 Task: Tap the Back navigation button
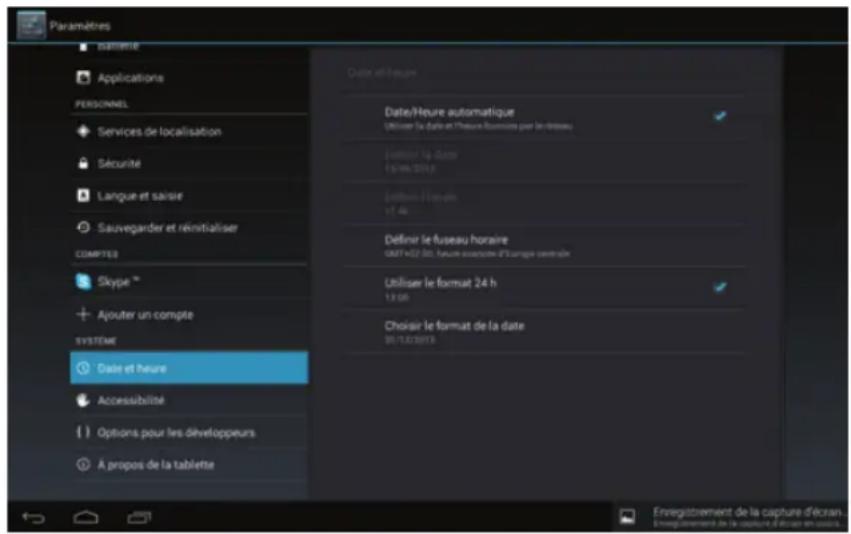[34, 518]
